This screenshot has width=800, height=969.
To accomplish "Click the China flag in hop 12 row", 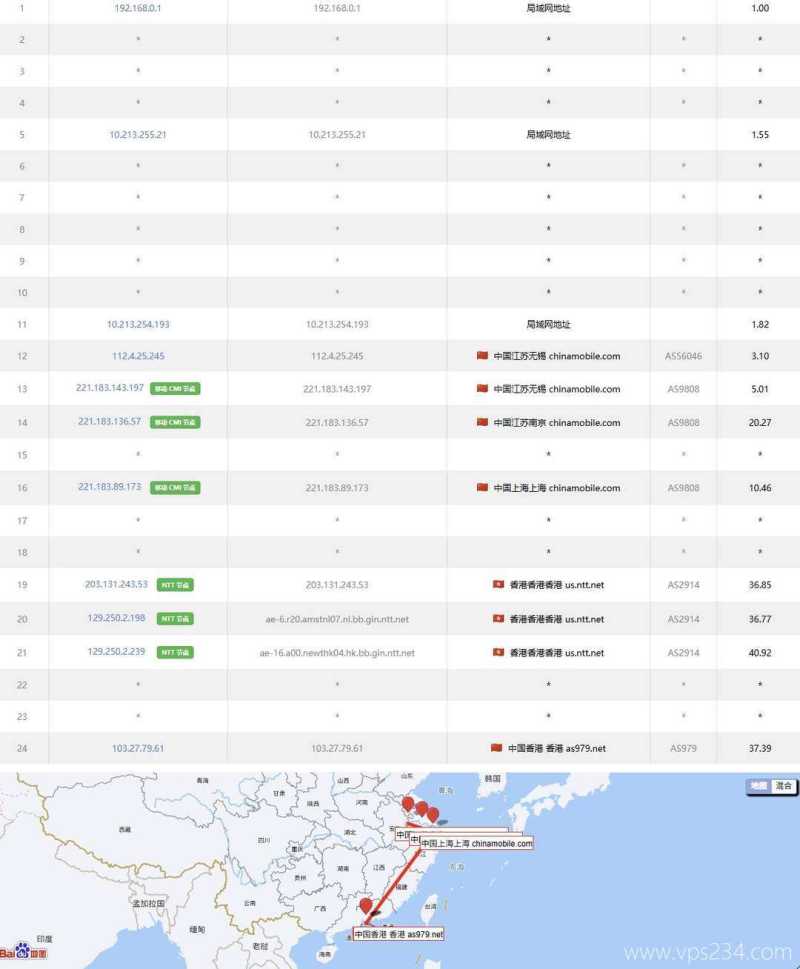I will pyautogui.click(x=482, y=356).
